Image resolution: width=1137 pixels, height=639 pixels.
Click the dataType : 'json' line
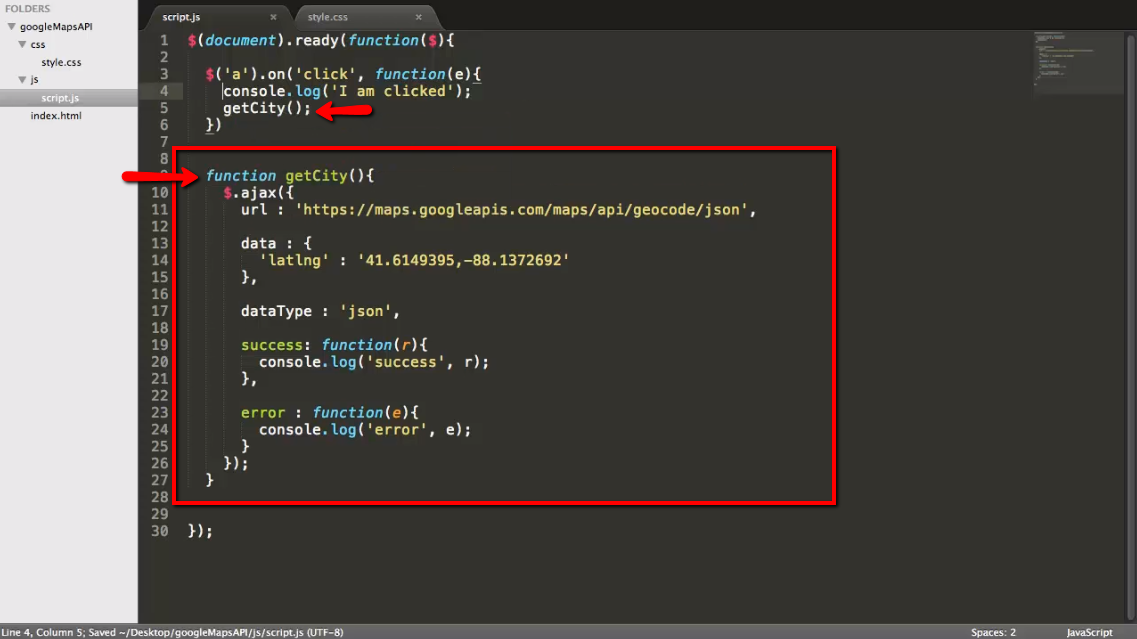pyautogui.click(x=320, y=311)
